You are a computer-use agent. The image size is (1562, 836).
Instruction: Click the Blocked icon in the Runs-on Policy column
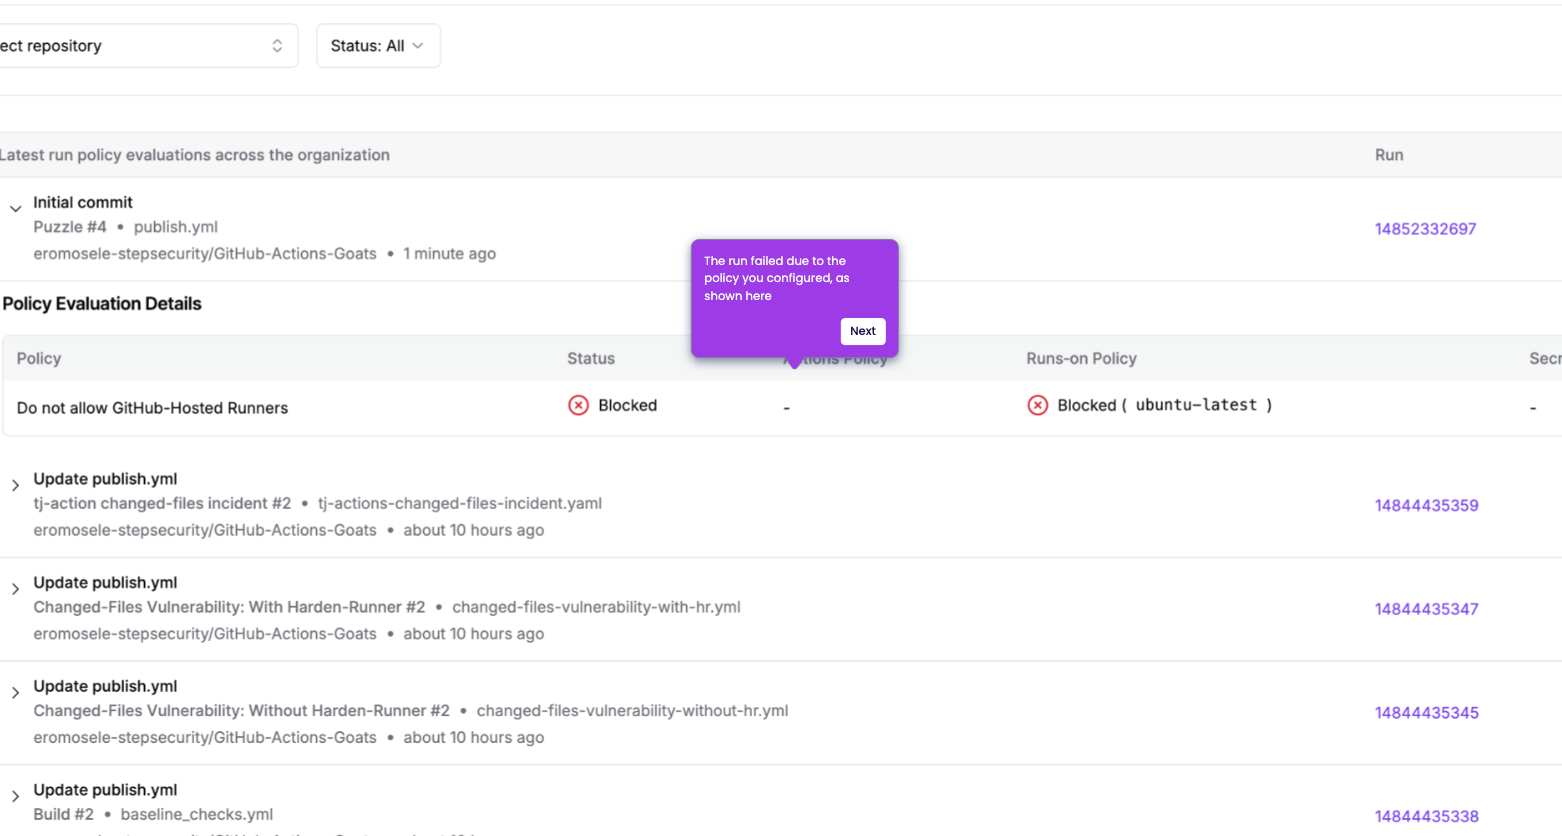pos(1037,405)
